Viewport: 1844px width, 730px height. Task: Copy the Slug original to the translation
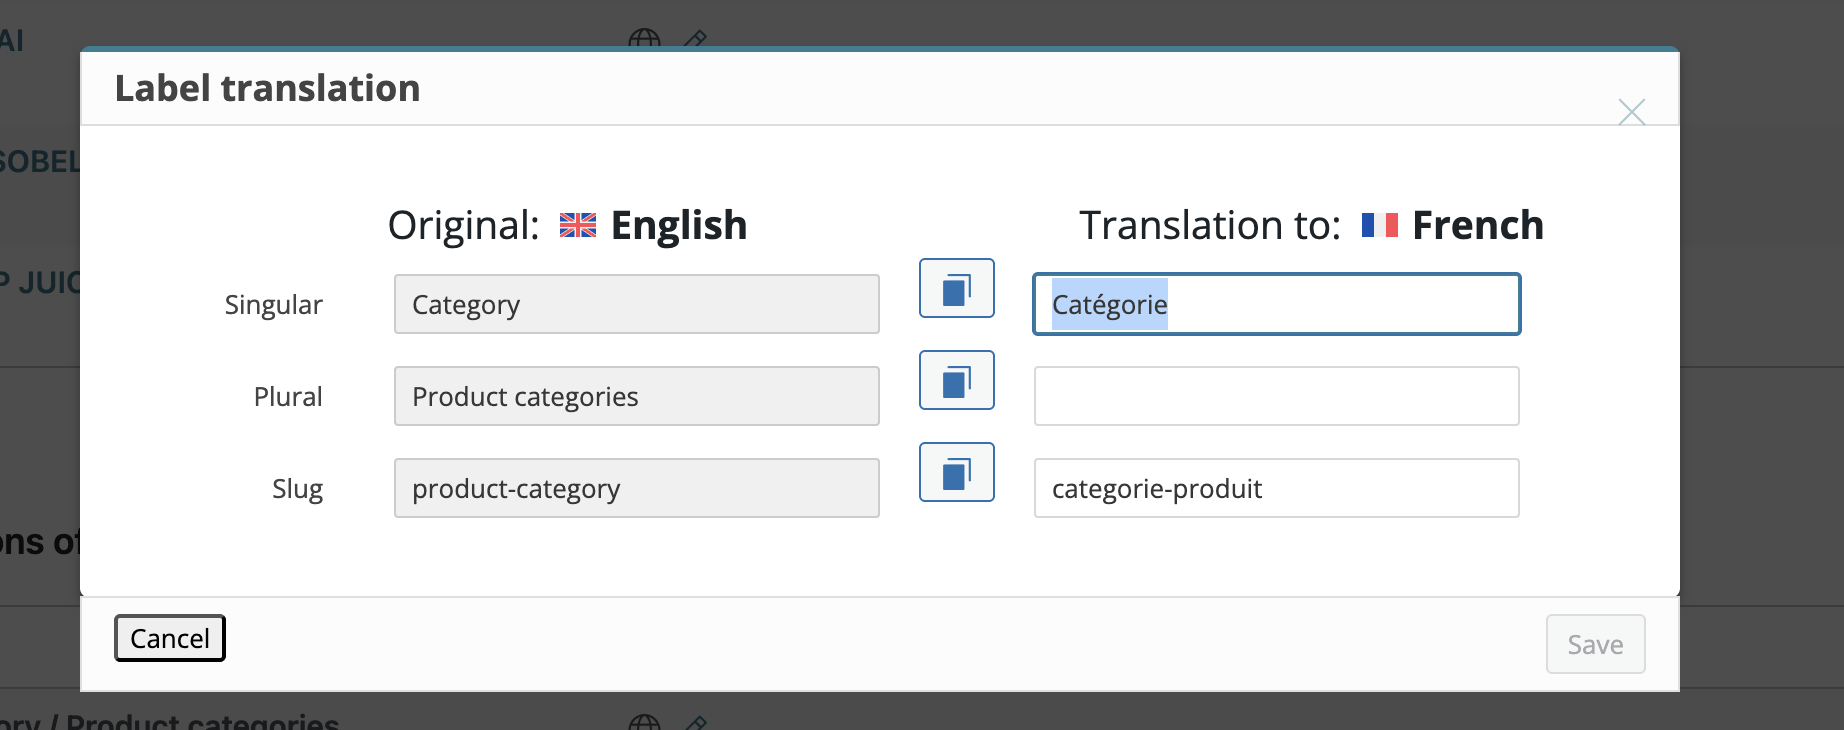pos(956,472)
